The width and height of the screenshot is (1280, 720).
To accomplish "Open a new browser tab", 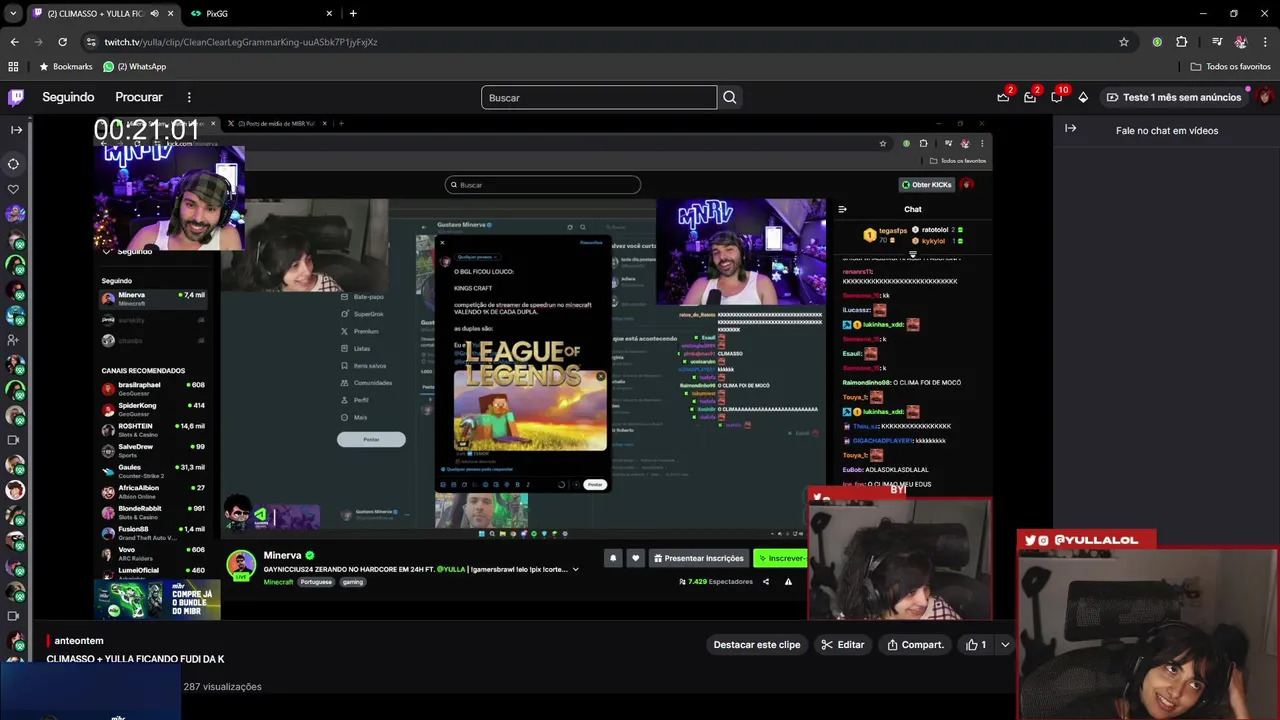I will pos(353,14).
